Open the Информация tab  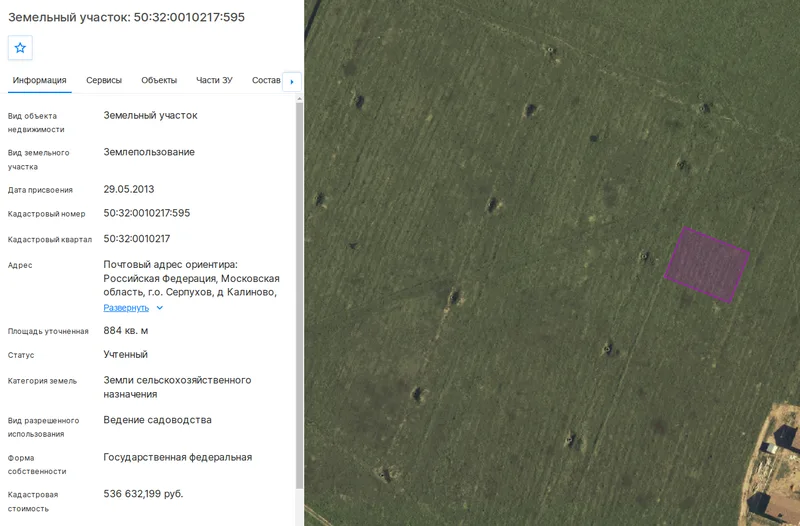point(40,80)
